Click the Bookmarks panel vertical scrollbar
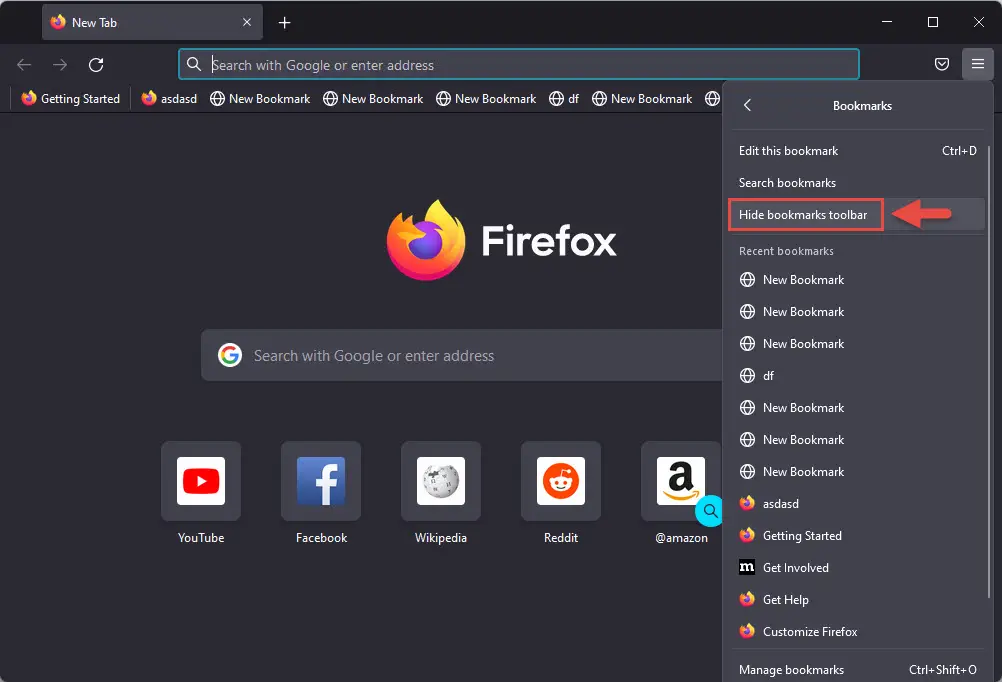The width and height of the screenshot is (1002, 682). pyautogui.click(x=989, y=372)
